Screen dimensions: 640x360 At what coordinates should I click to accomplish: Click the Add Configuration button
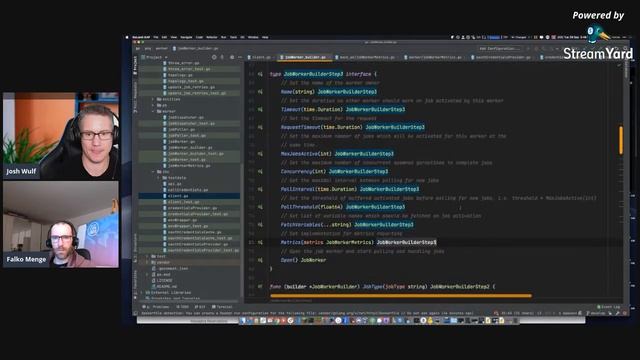click(500, 49)
